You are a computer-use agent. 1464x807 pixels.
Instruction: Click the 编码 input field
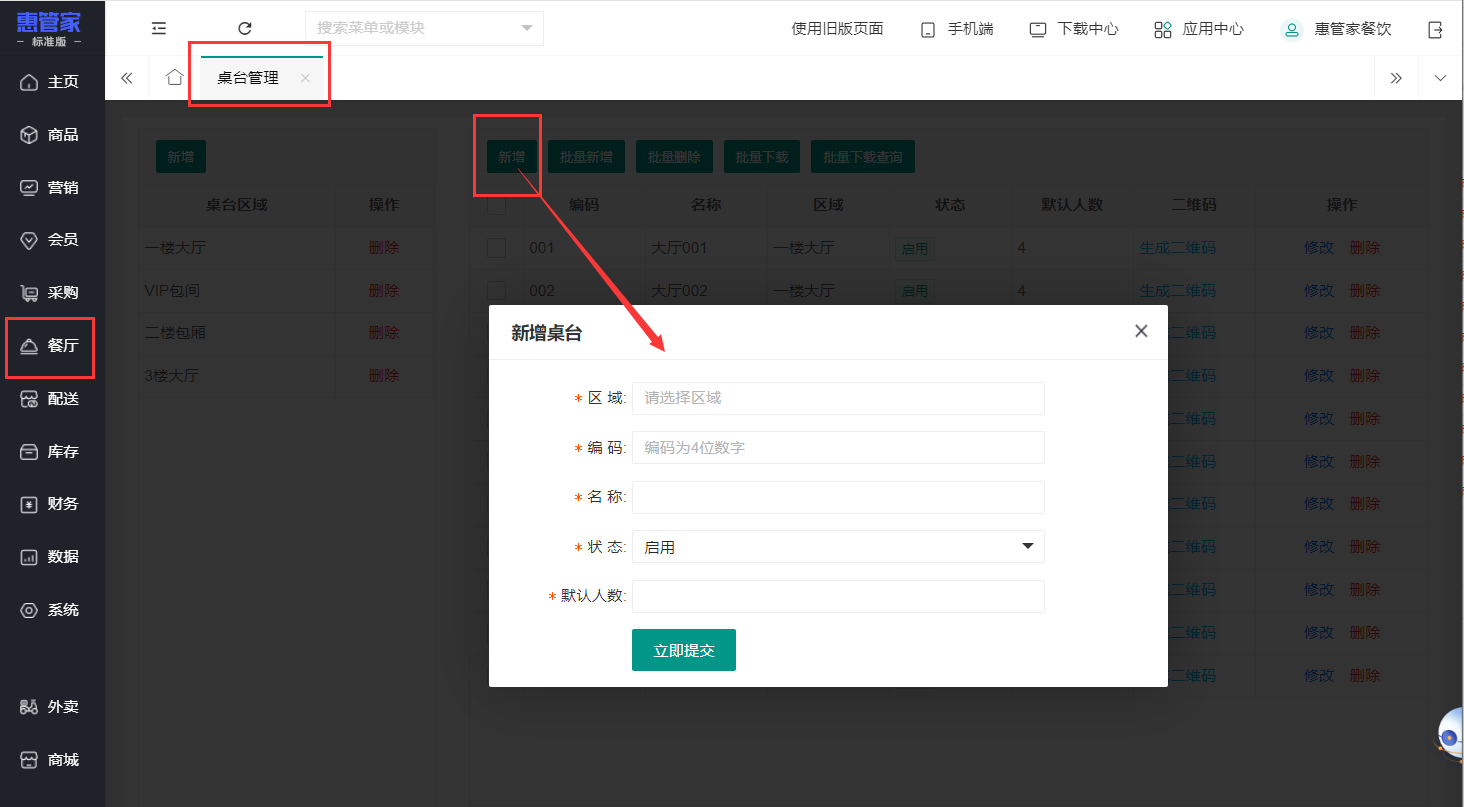(838, 448)
